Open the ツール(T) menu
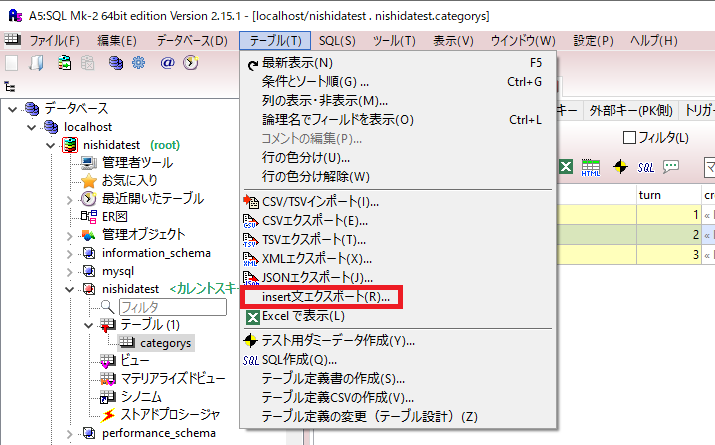This screenshot has height=445, width=715. tap(394, 41)
